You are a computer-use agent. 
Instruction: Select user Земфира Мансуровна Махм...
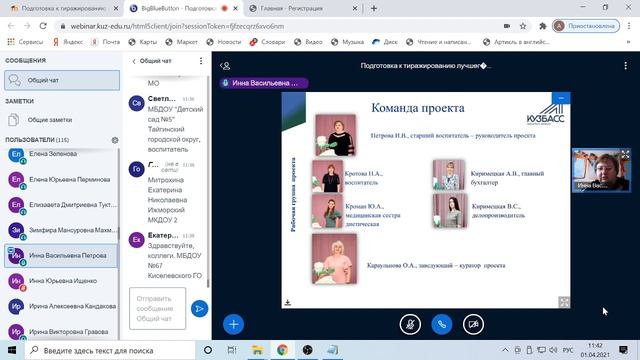(x=61, y=230)
